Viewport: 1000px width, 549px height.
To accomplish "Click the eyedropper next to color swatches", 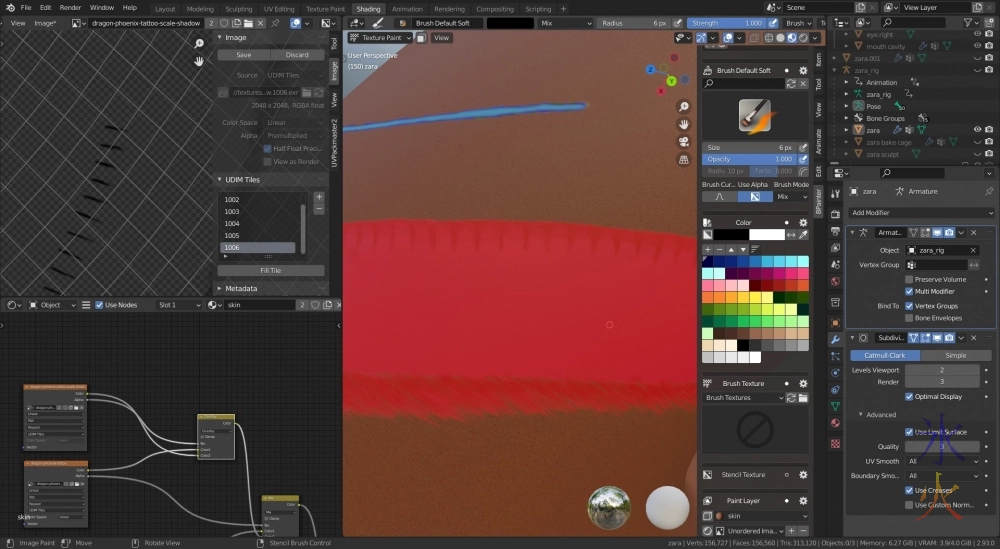I will 804,234.
